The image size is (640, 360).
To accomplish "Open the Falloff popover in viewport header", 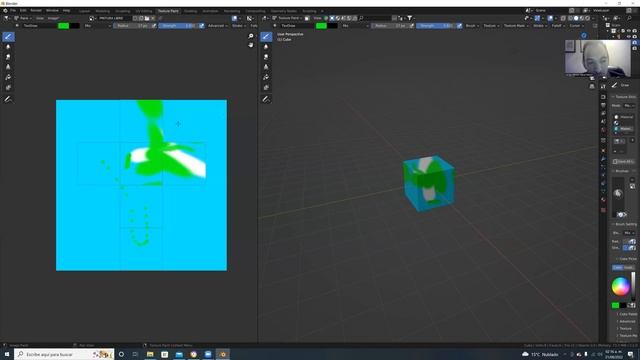I will click(x=558, y=26).
